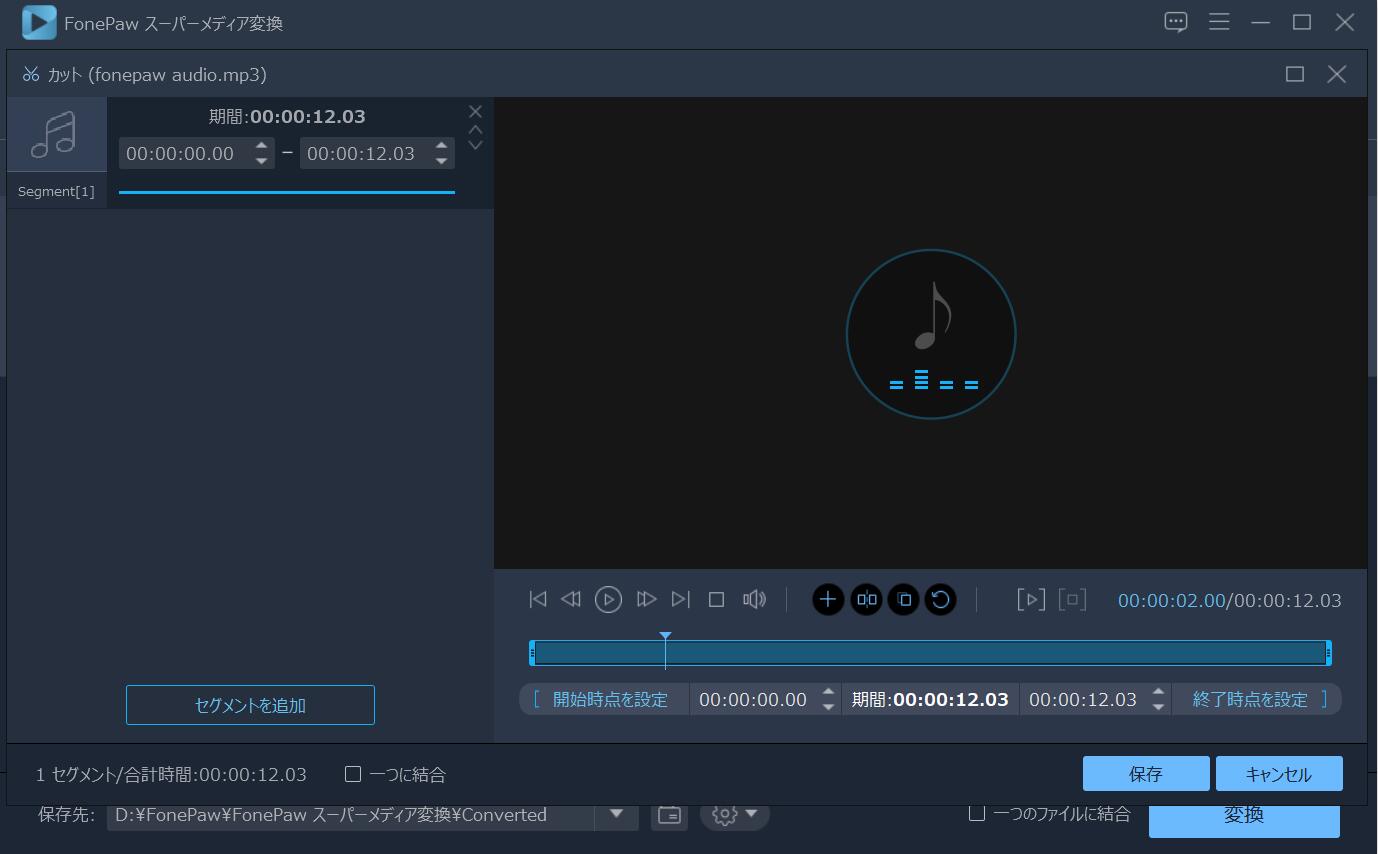The image size is (1378, 854).
Task: Click the blue timeline track bar
Action: (x=930, y=653)
